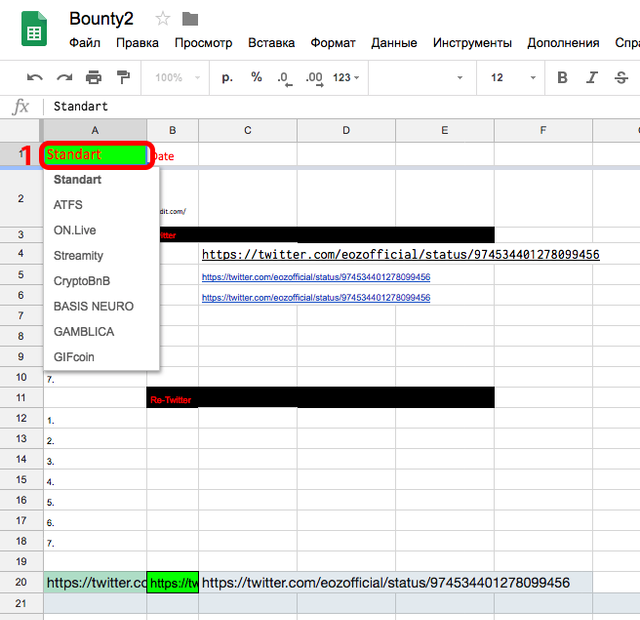
Task: Open twitter link in row 4
Action: point(400,255)
